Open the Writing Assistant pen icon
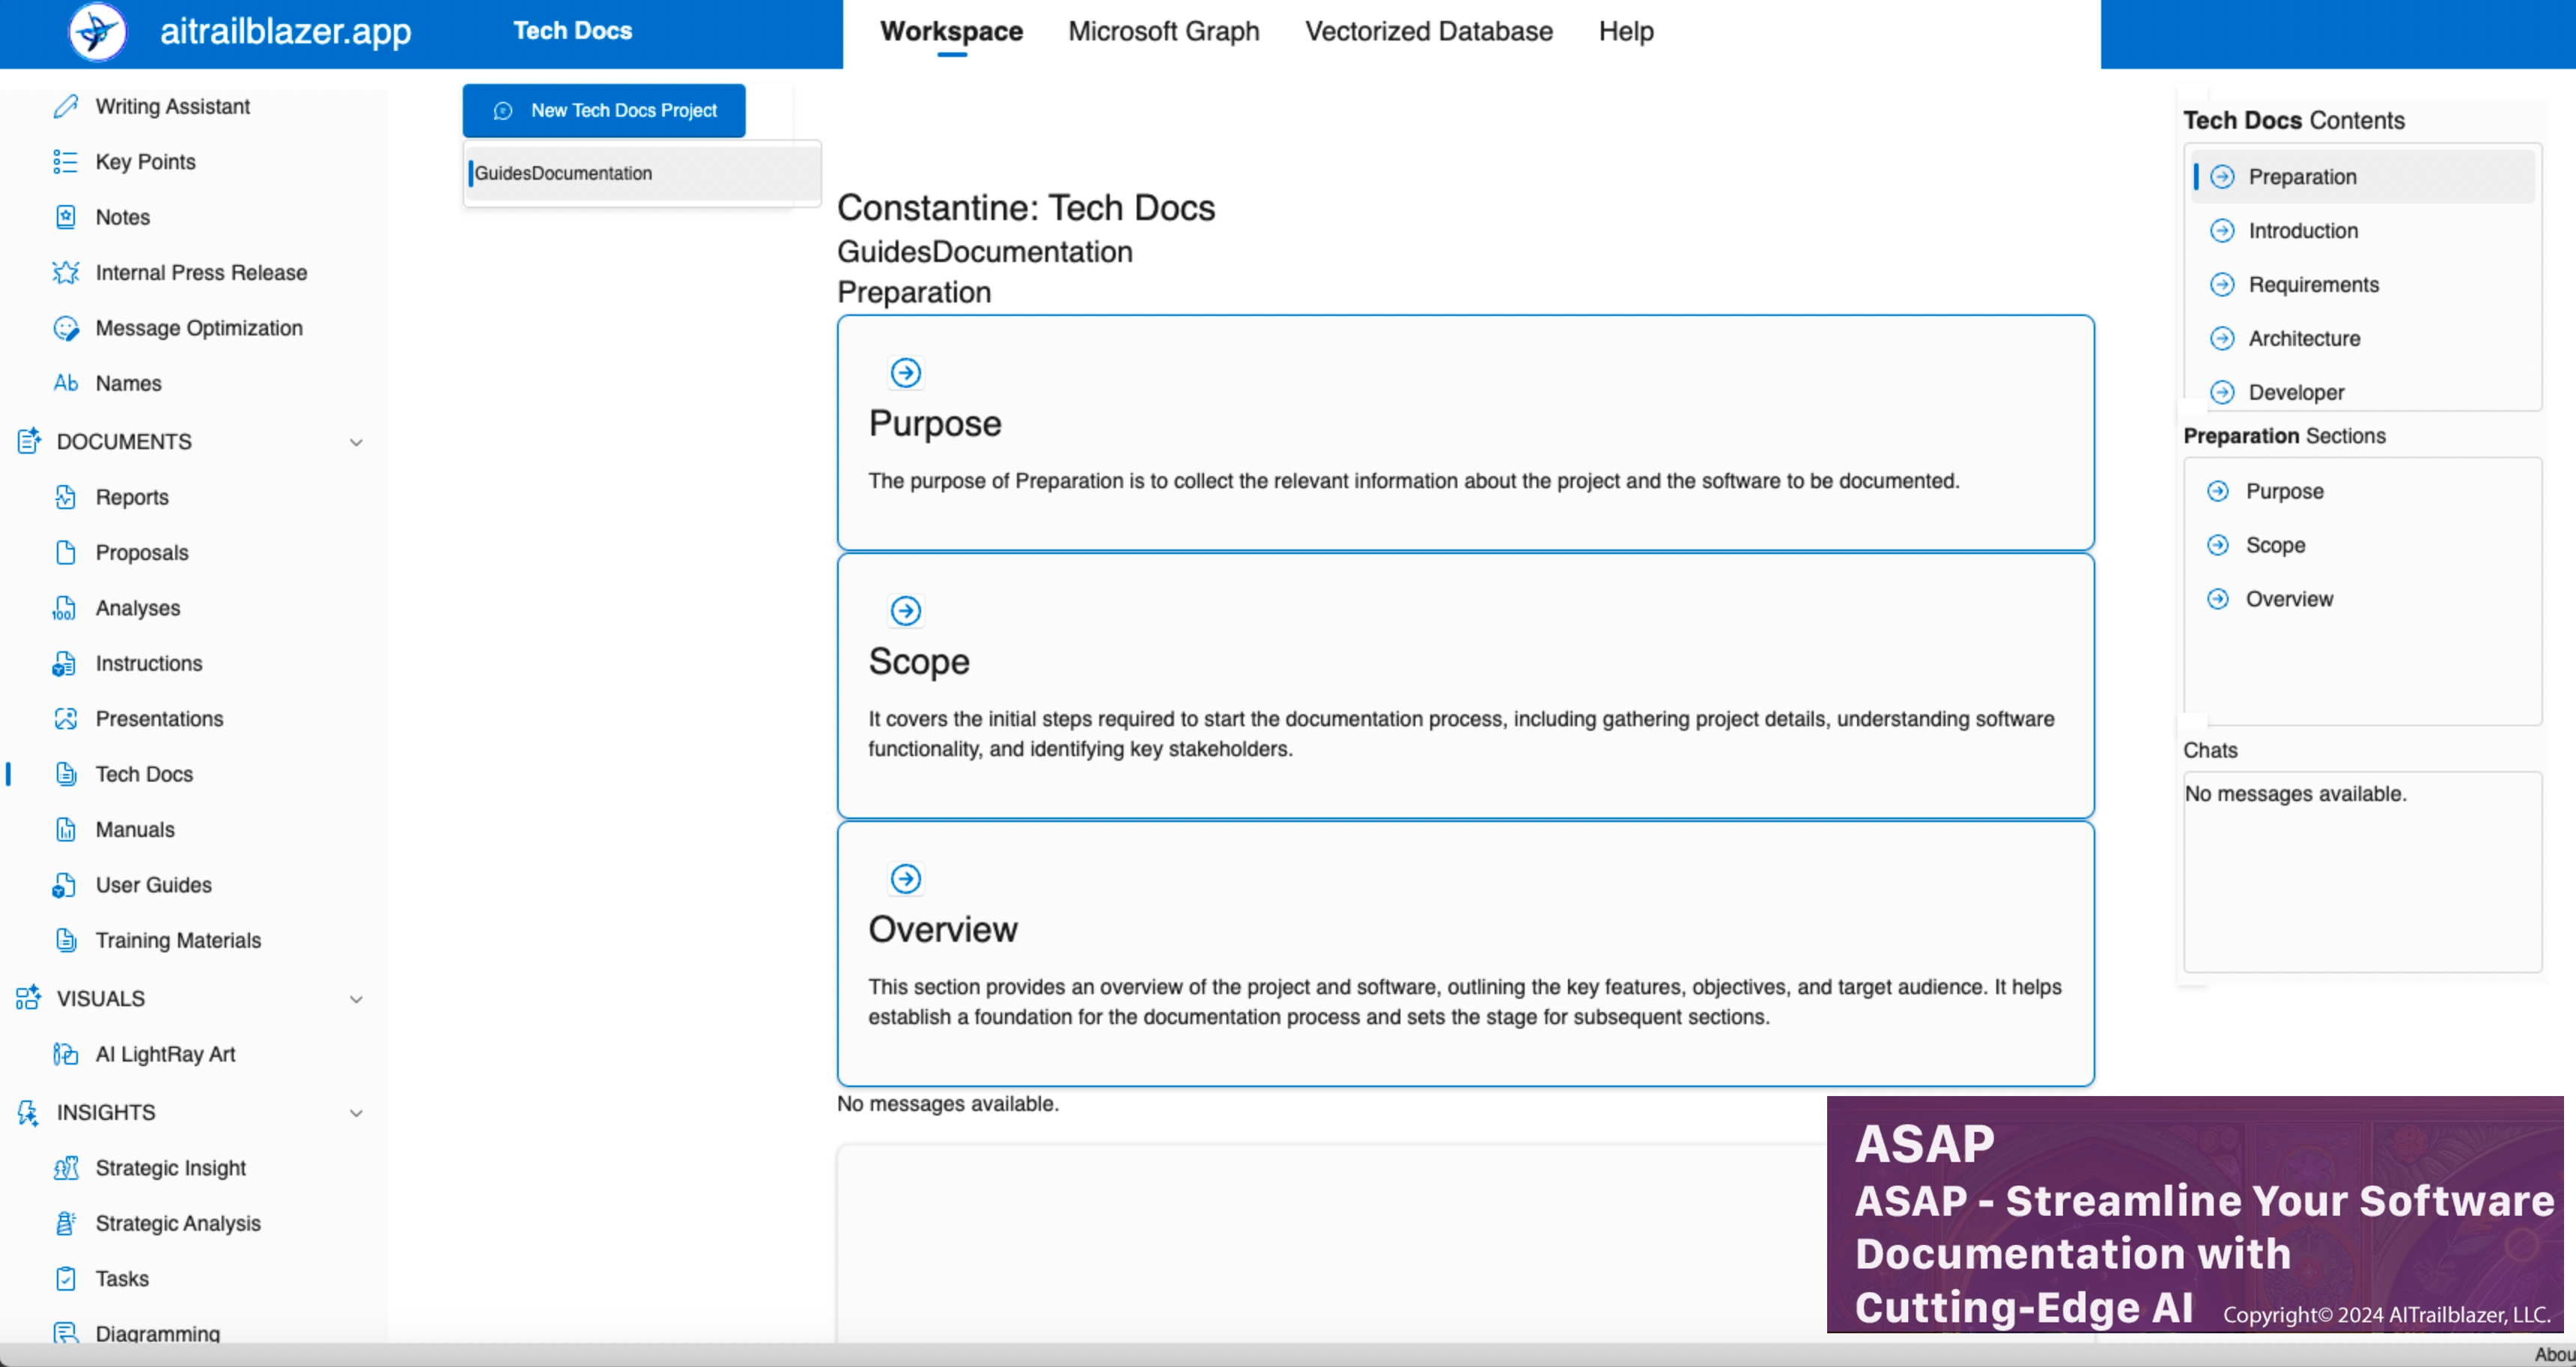Screen dimensions: 2576x1367 pos(66,106)
